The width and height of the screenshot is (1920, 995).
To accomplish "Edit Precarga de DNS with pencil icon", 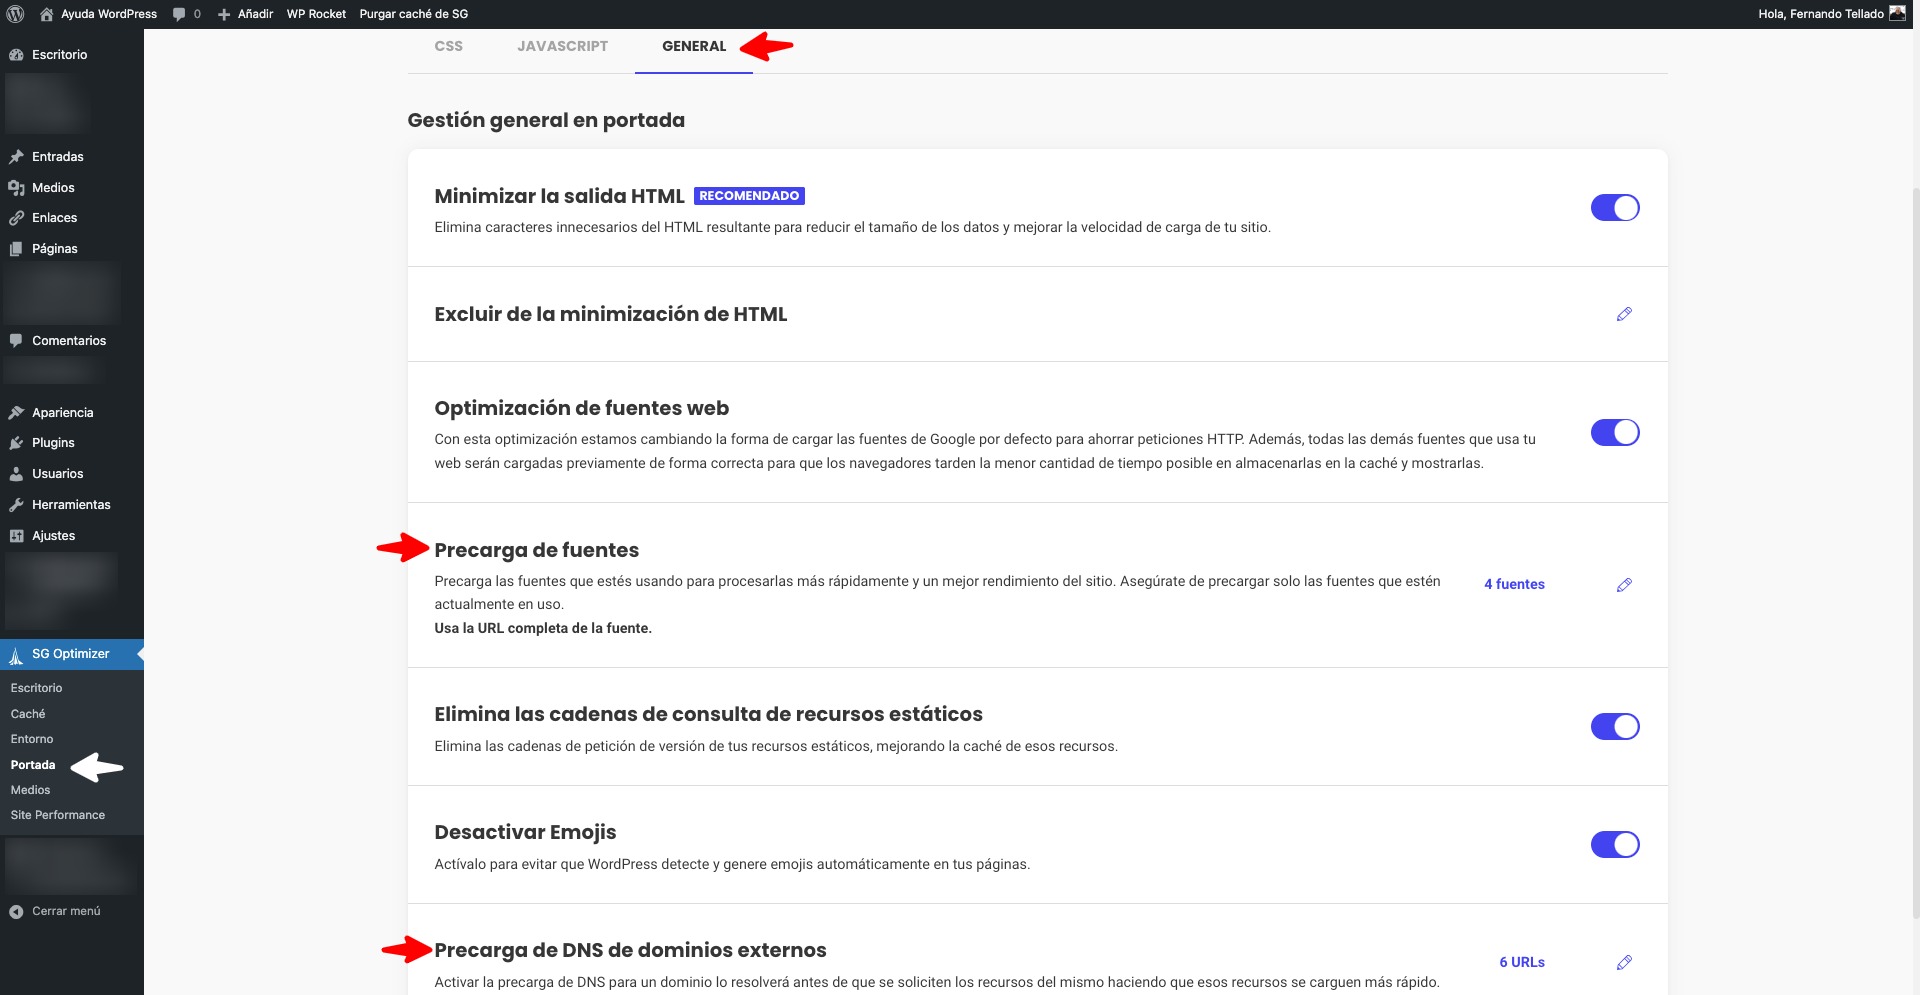I will 1624,962.
